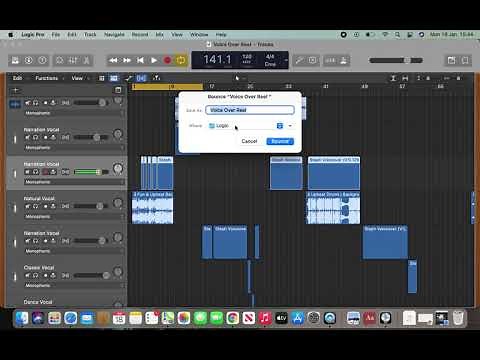This screenshot has height=360, width=480.
Task: Mute the Classic Vocal track
Action: pos(27,275)
